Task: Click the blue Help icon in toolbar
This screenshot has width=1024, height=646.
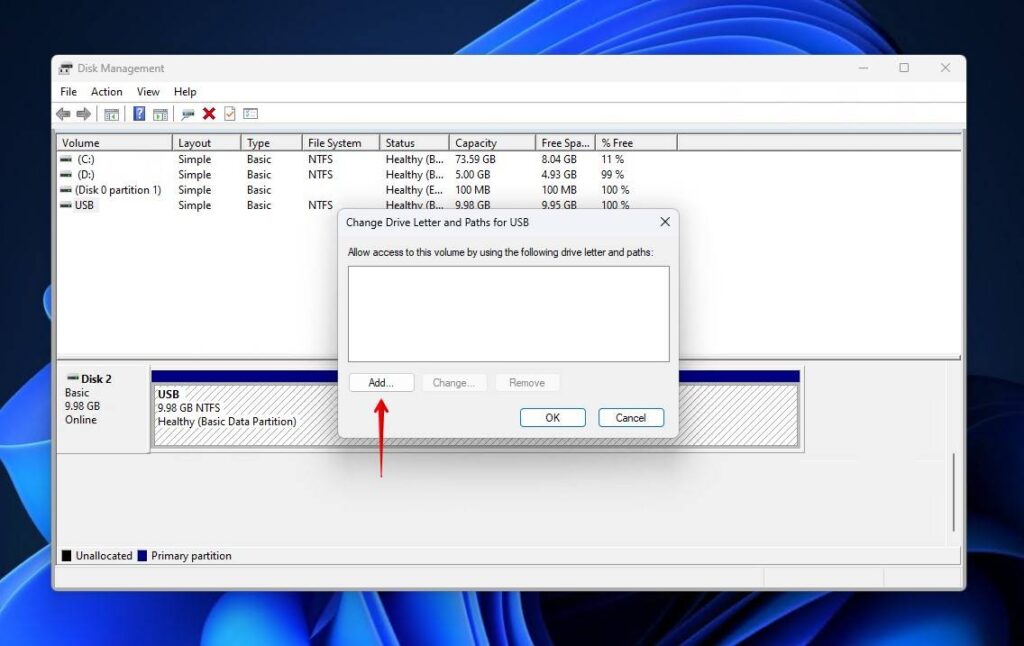Action: click(x=138, y=113)
